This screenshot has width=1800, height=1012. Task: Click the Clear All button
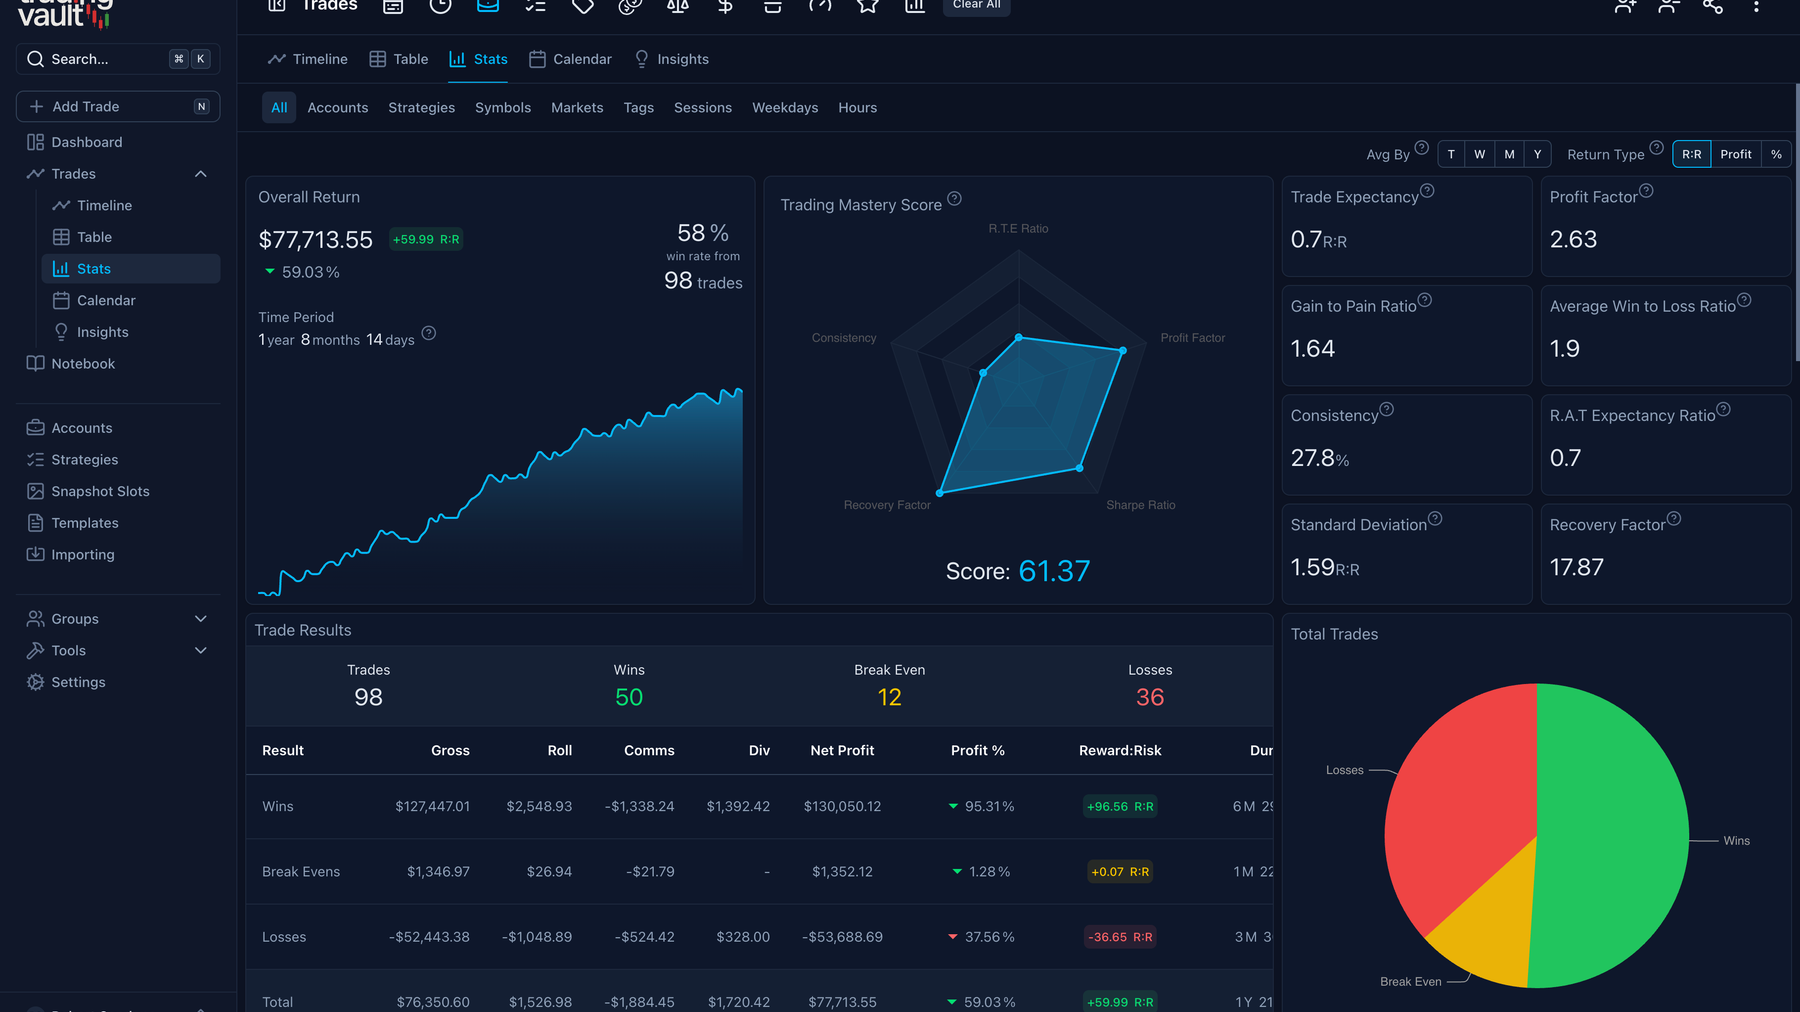click(975, 4)
